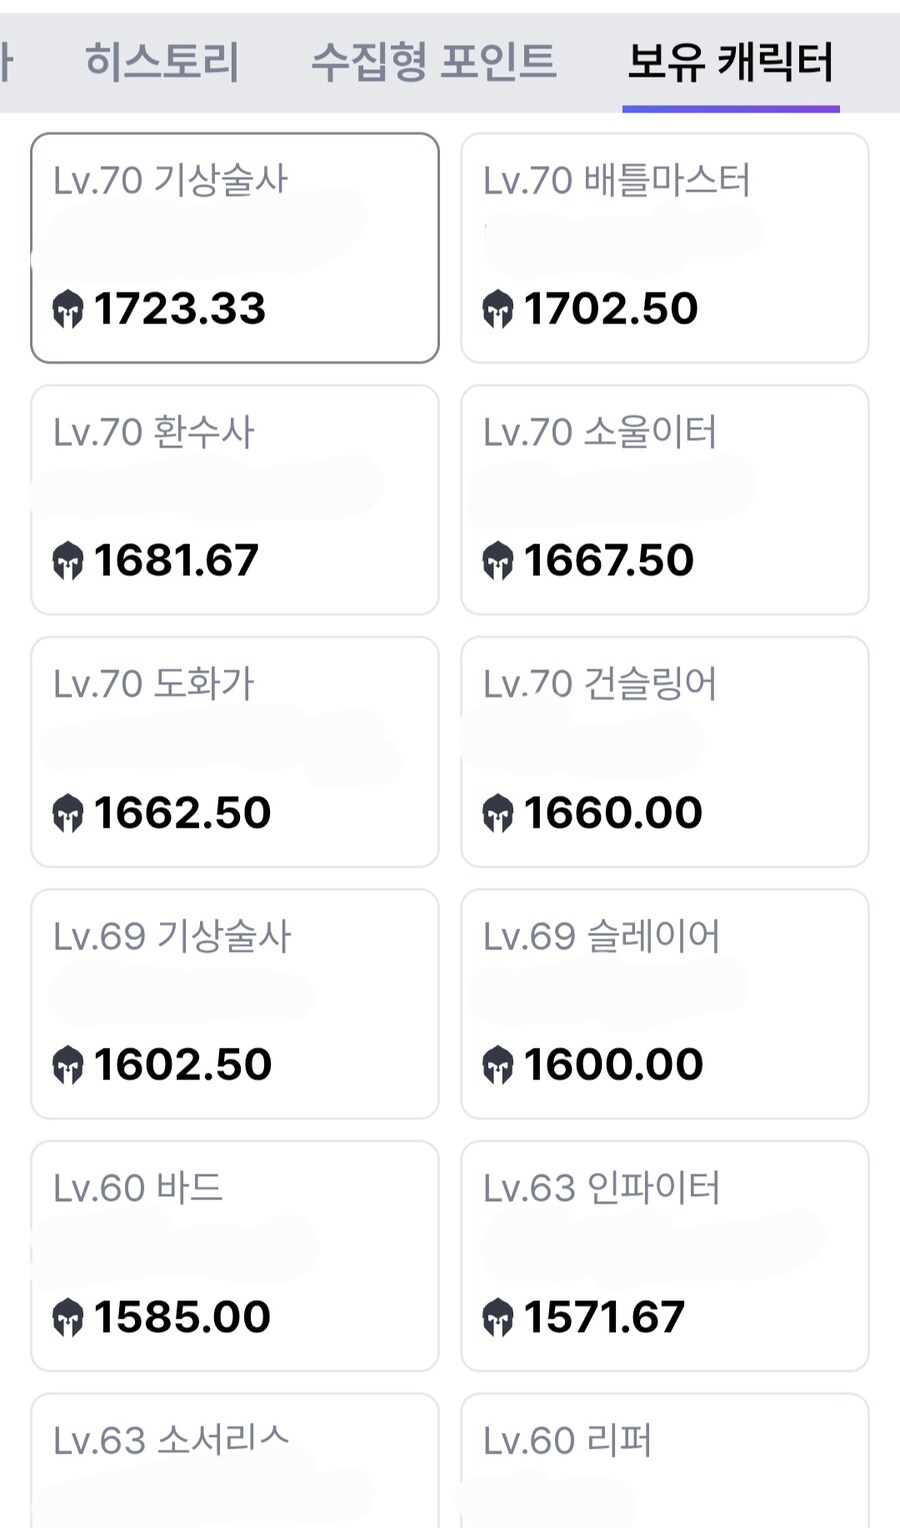The width and height of the screenshot is (900, 1528).
Task: Open the 수집형 포인트 tab
Action: point(433,62)
